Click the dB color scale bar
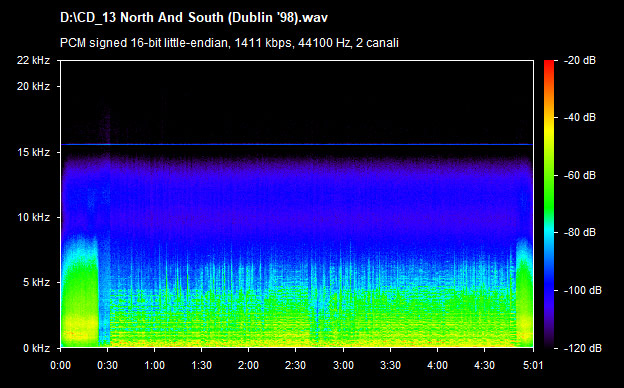The width and height of the screenshot is (624, 388). tap(549, 204)
